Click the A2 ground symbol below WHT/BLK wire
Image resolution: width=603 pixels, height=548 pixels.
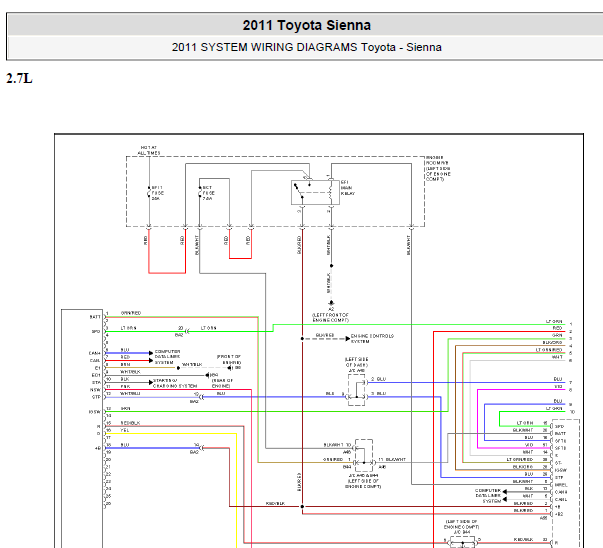331,303
